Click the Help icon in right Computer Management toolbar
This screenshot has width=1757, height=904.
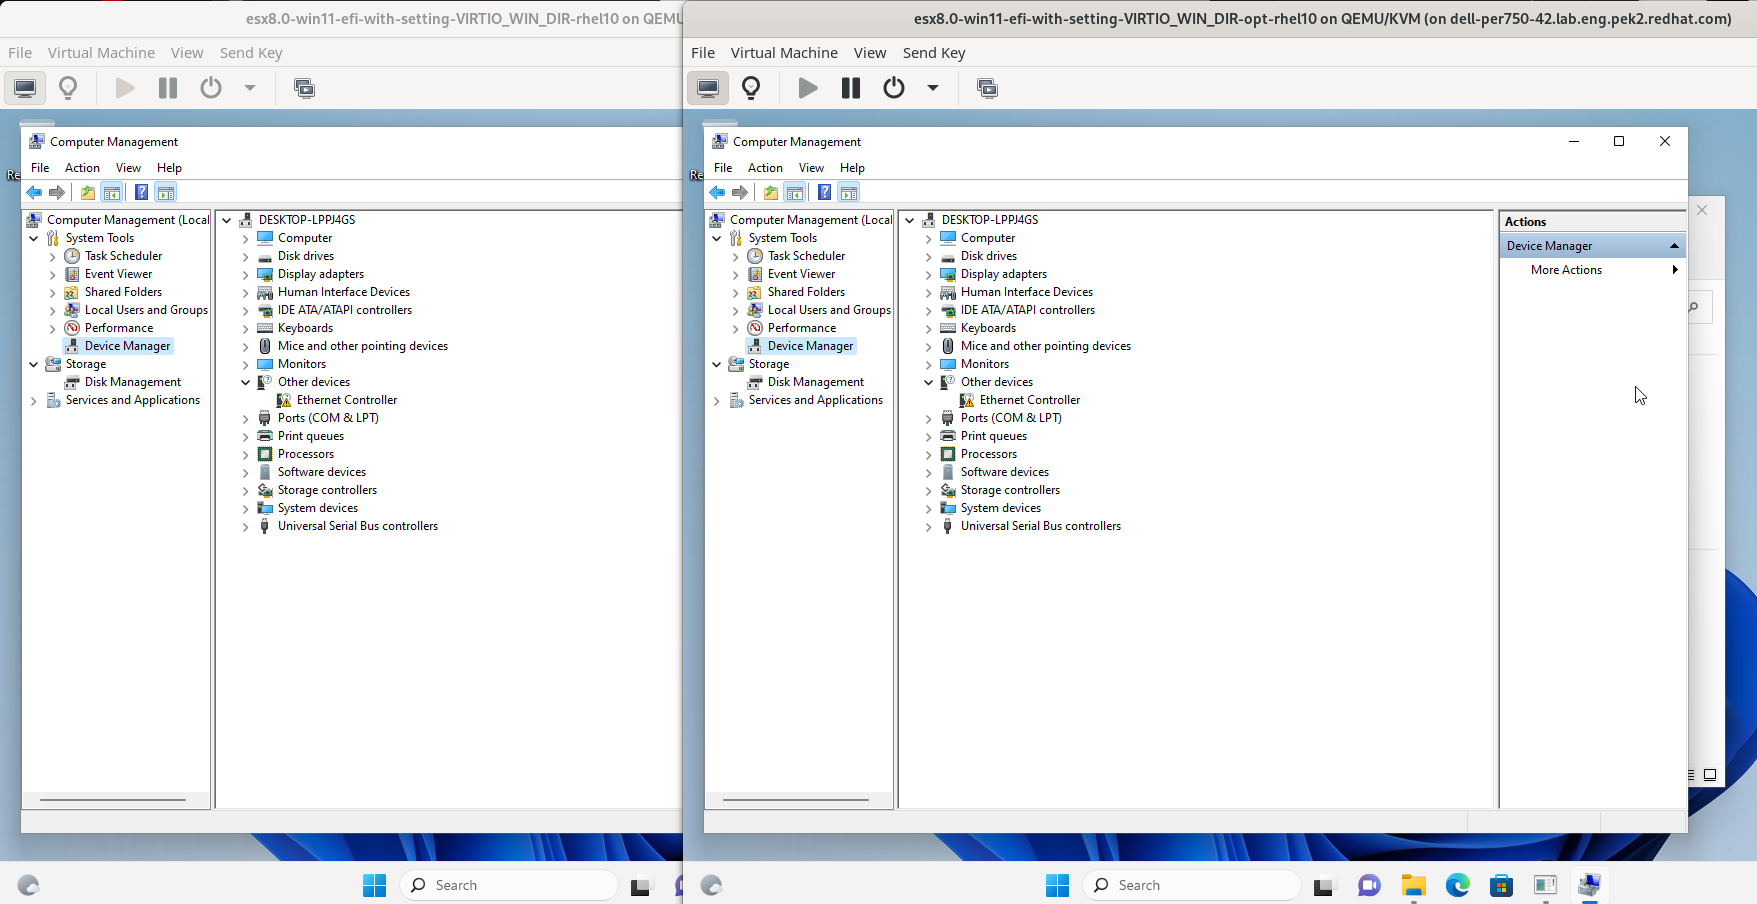click(x=824, y=192)
